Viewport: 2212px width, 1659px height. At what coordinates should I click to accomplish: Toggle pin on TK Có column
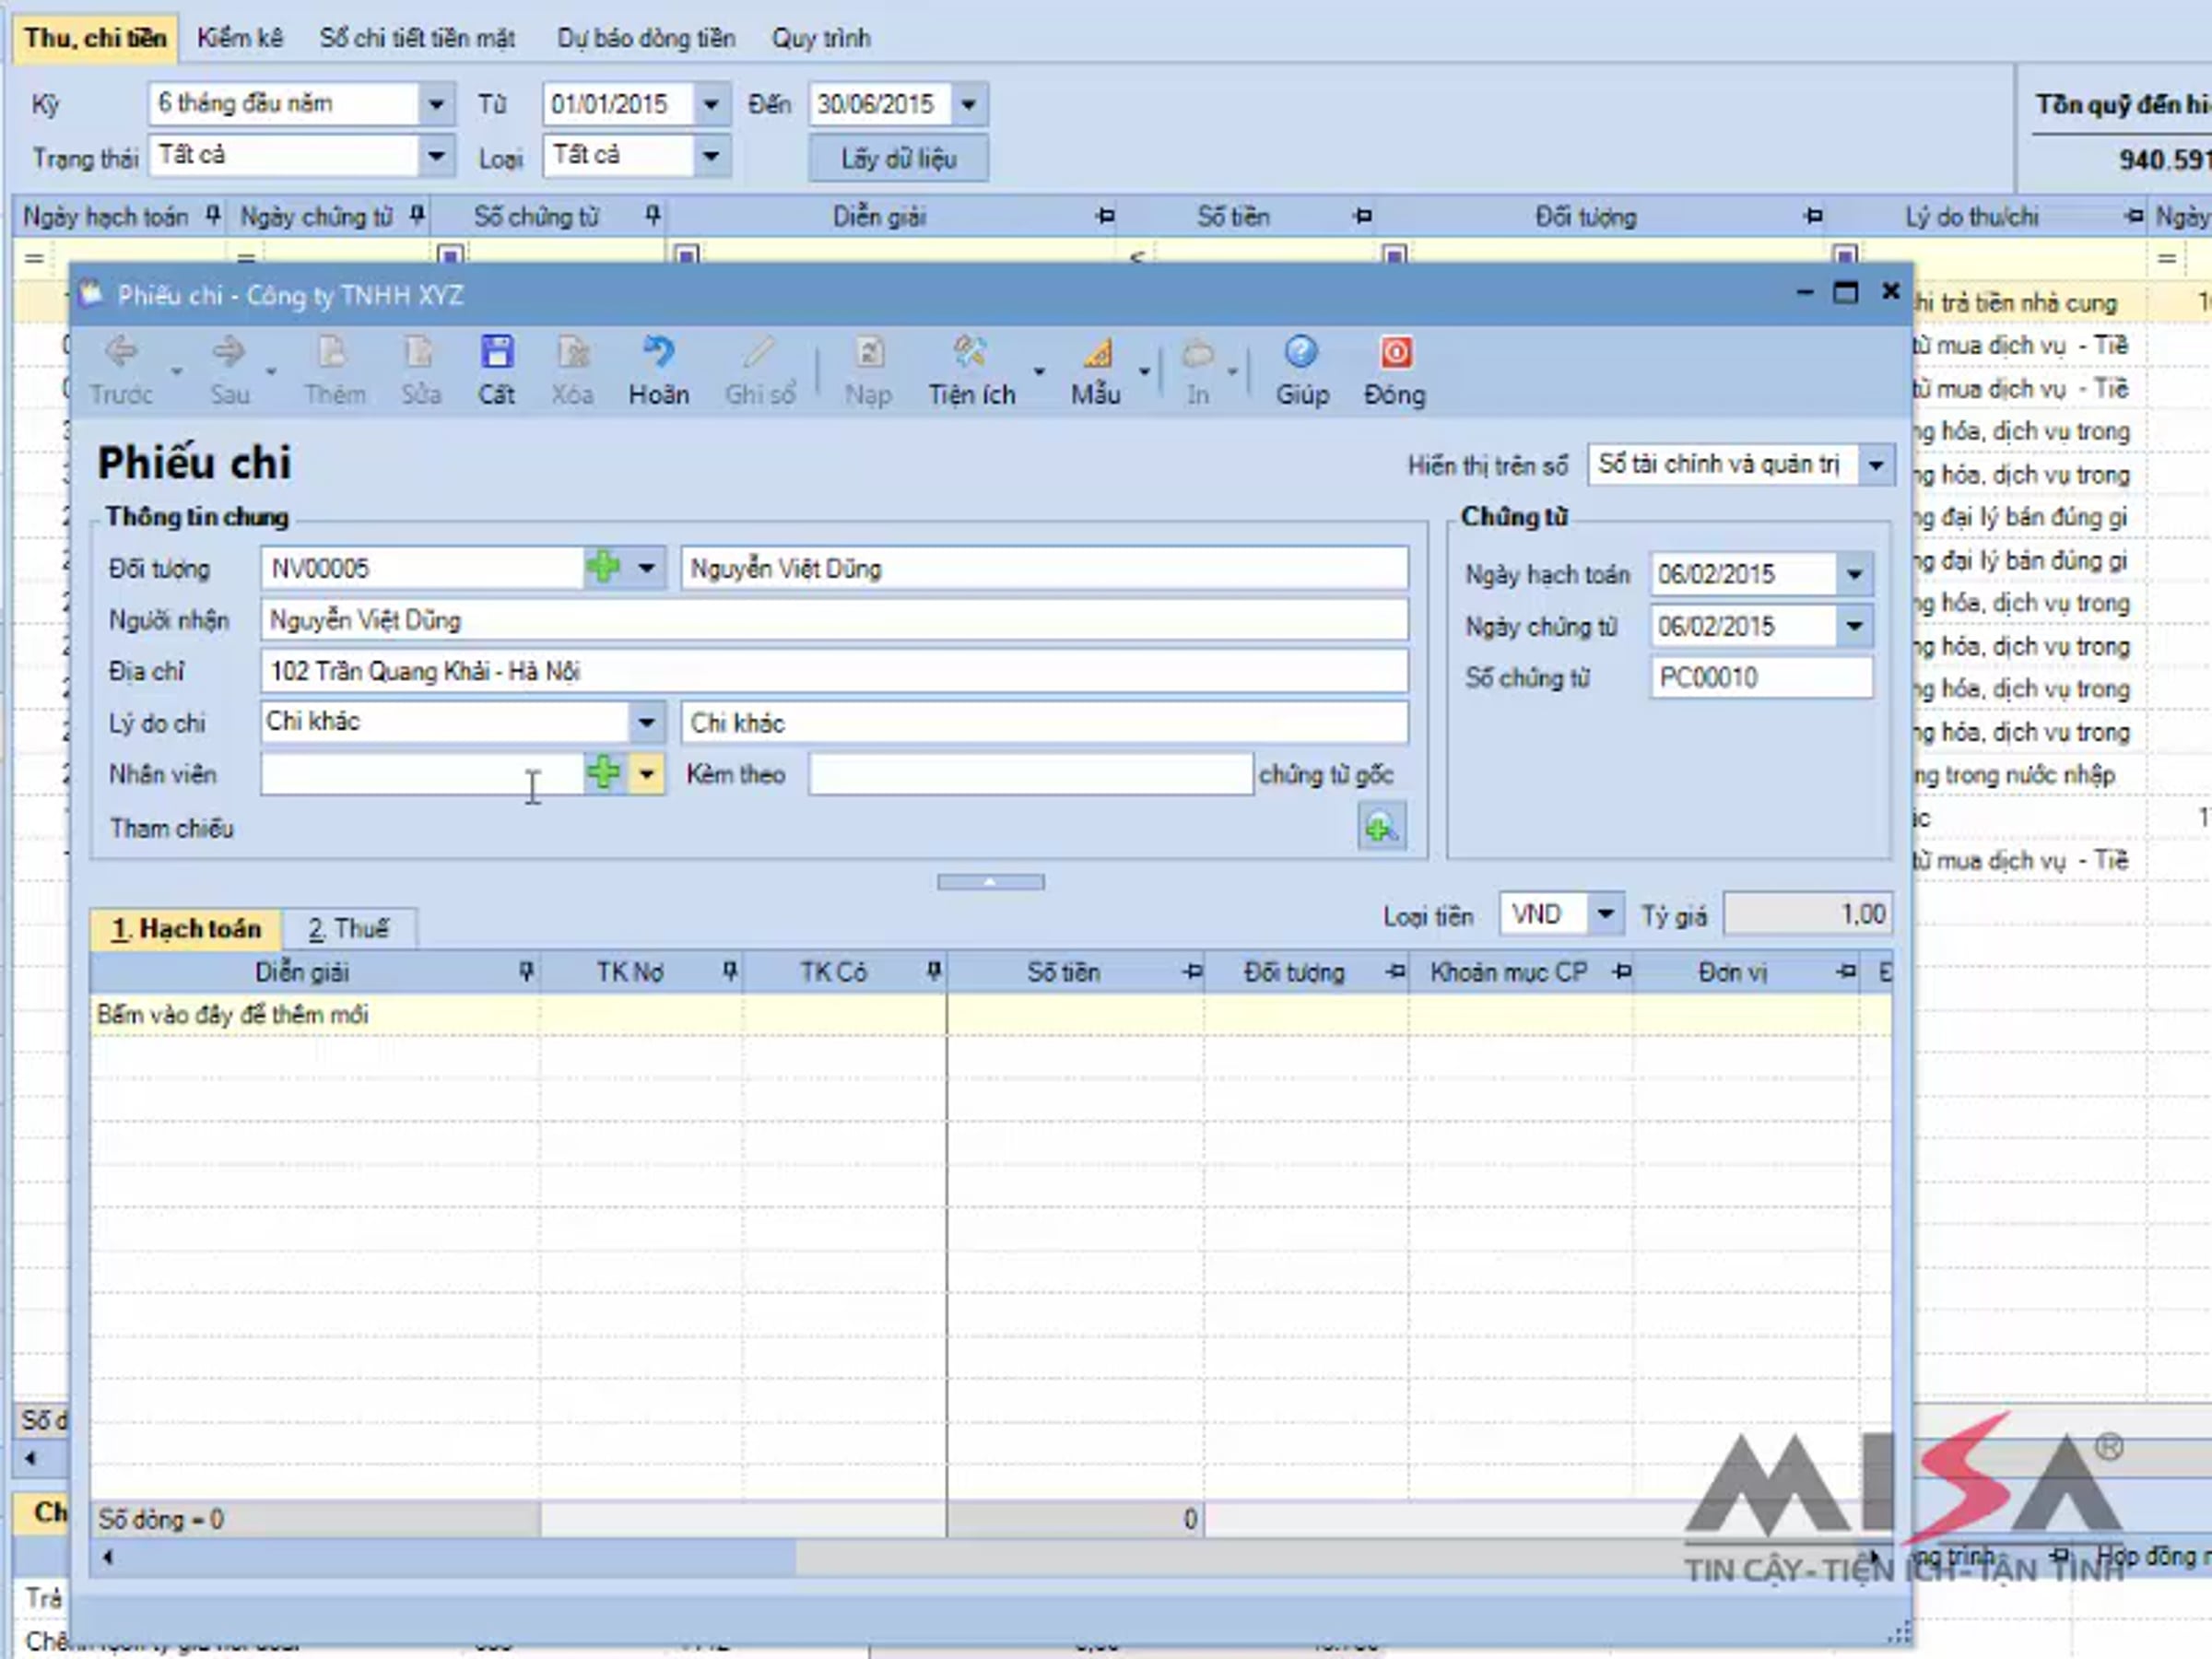pyautogui.click(x=933, y=971)
